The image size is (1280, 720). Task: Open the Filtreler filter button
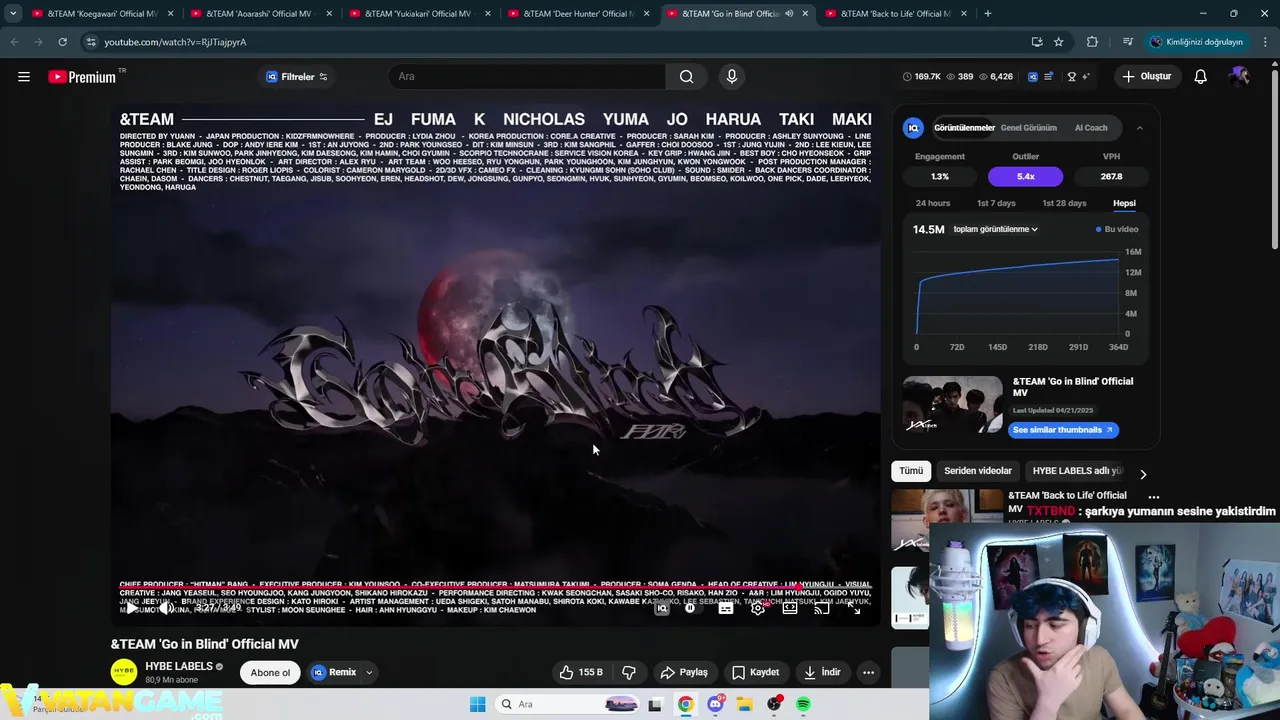[x=296, y=77]
